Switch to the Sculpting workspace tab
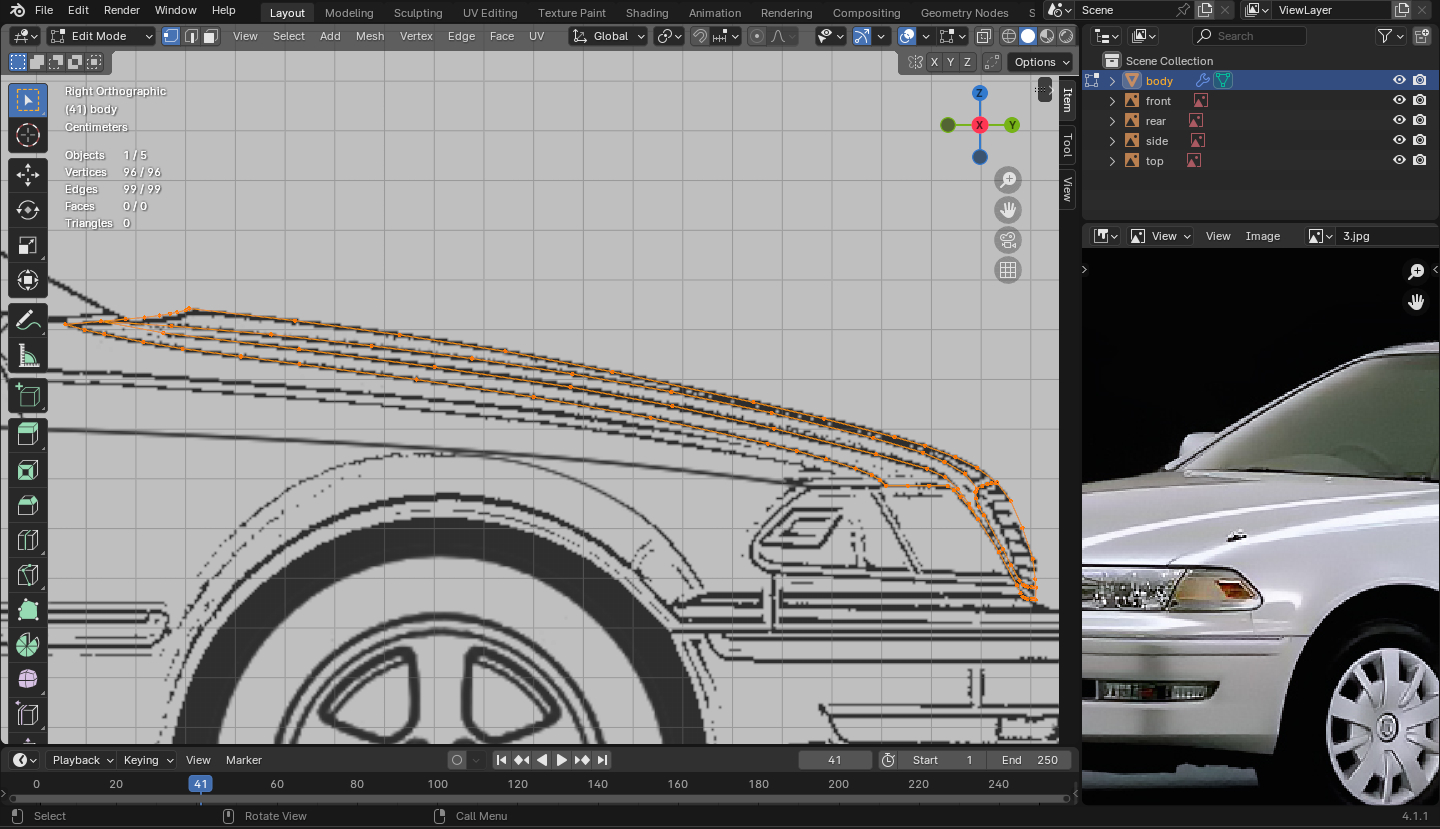This screenshot has width=1440, height=829. pos(418,13)
